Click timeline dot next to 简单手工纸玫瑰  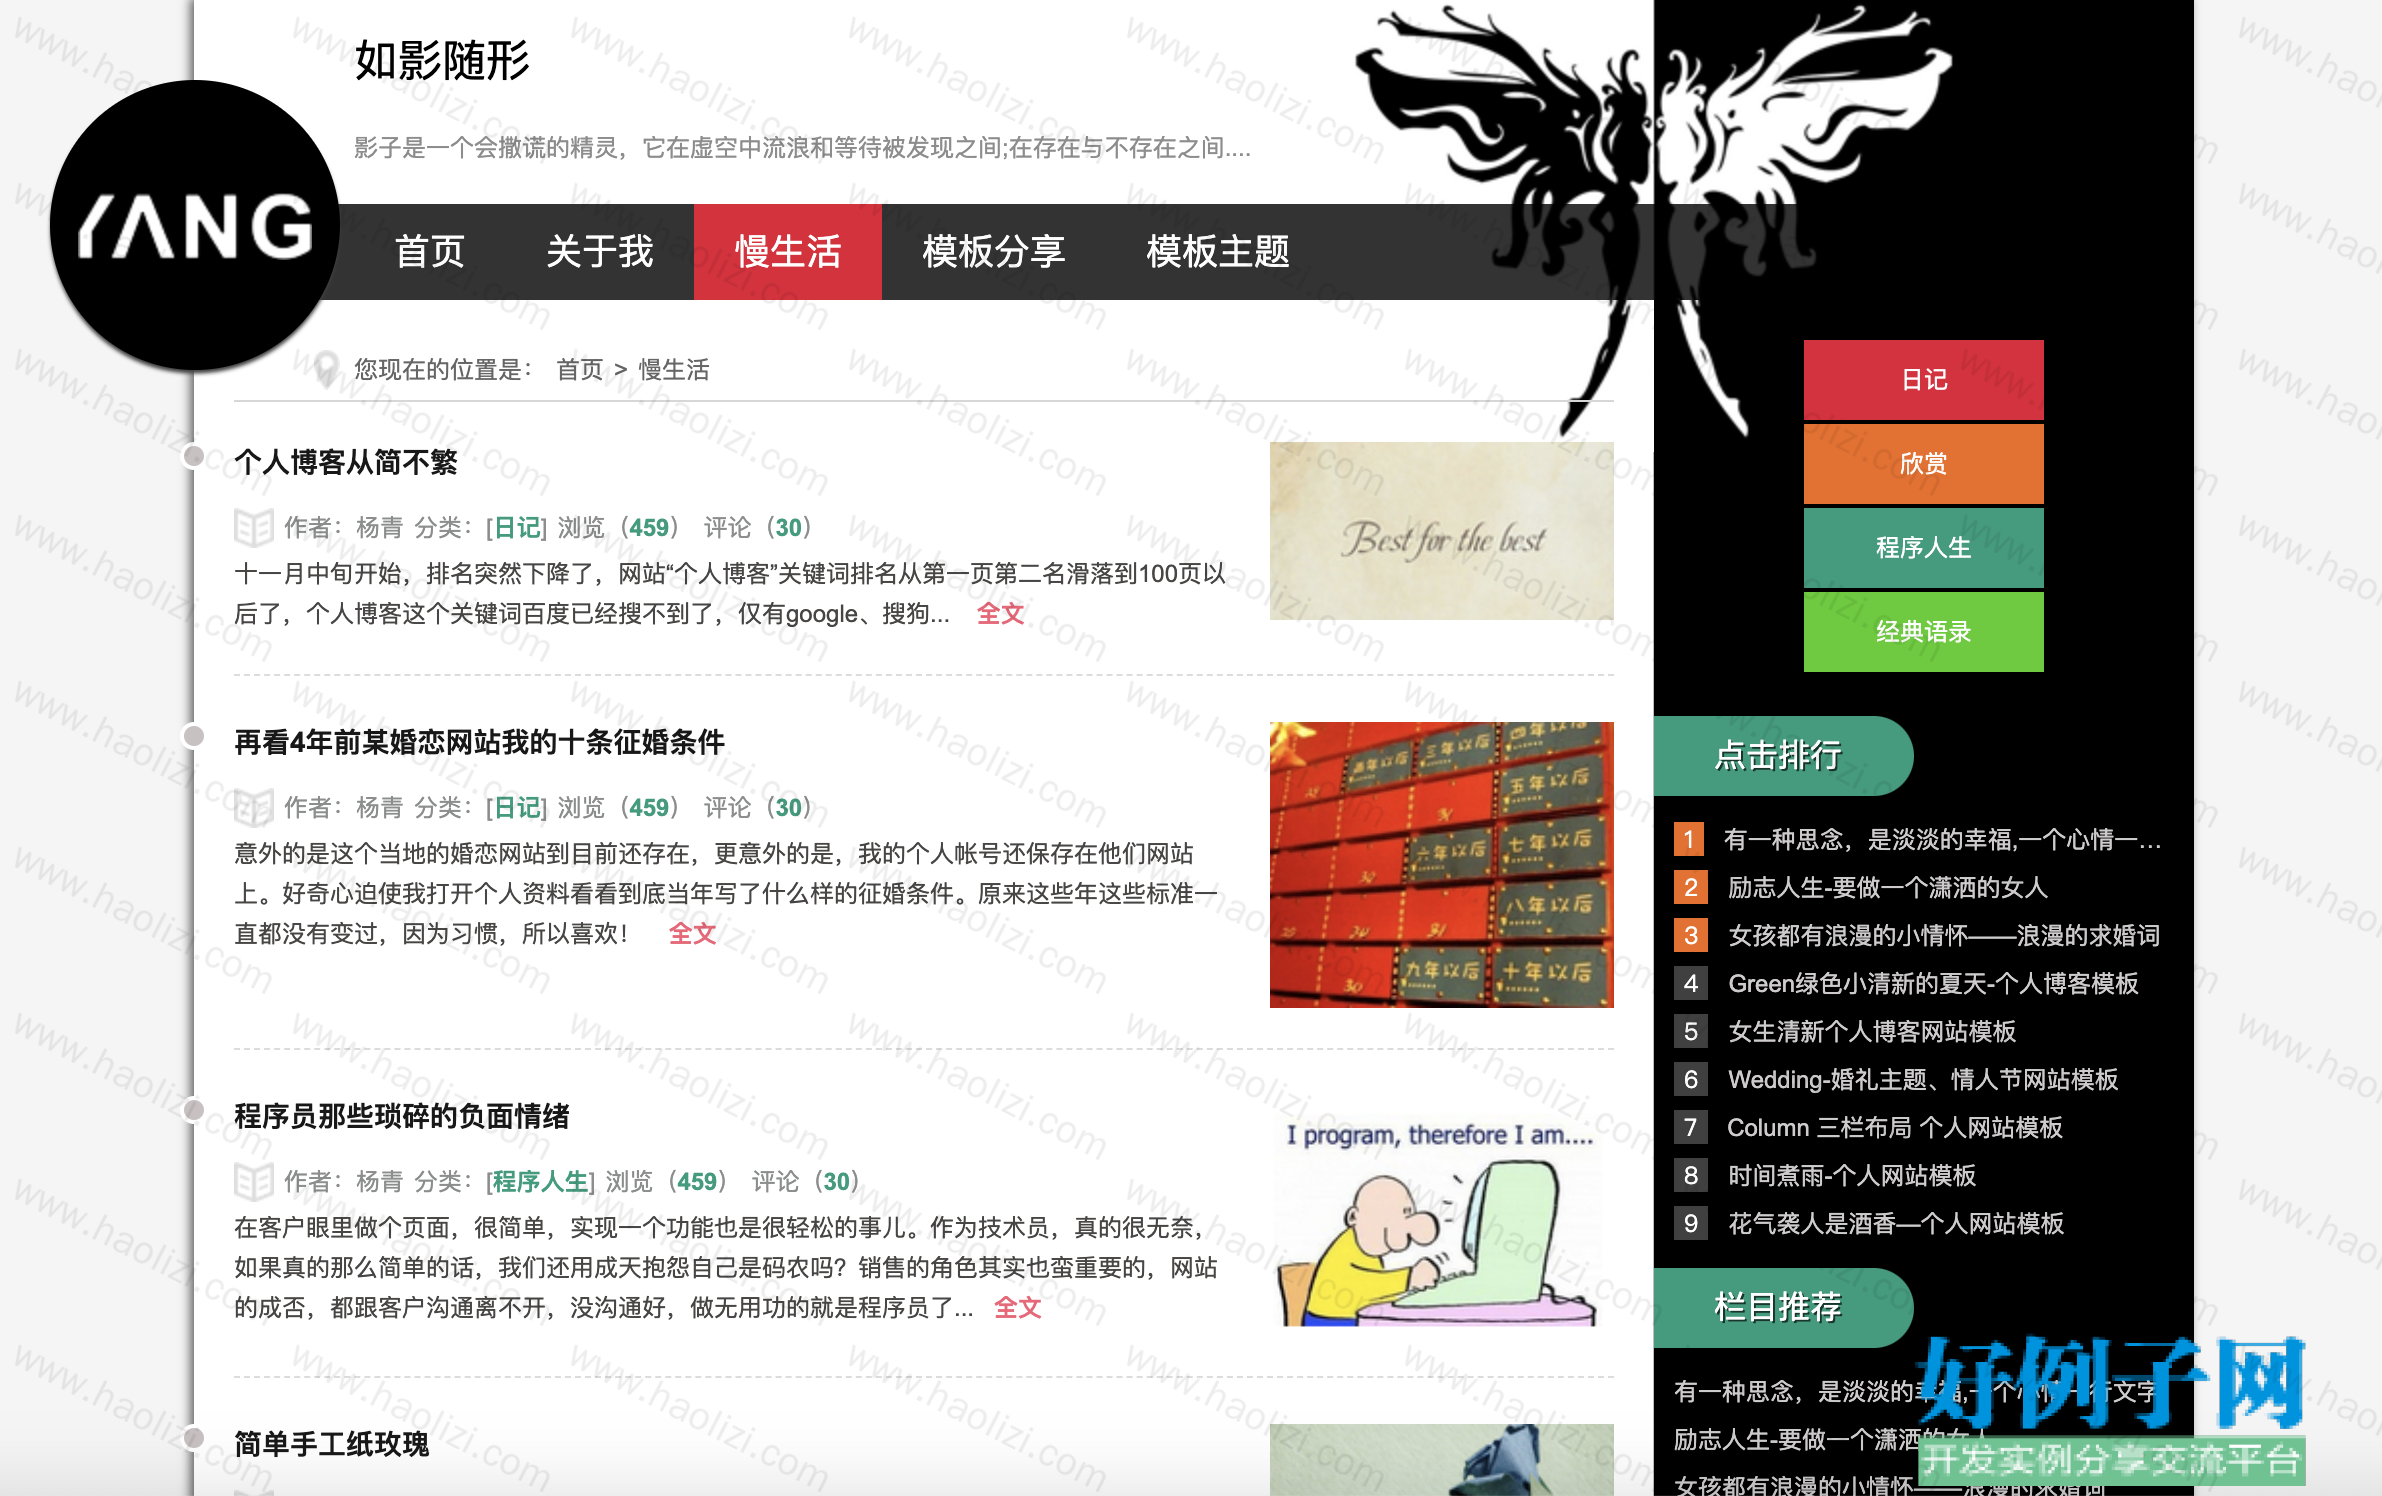(x=194, y=1438)
